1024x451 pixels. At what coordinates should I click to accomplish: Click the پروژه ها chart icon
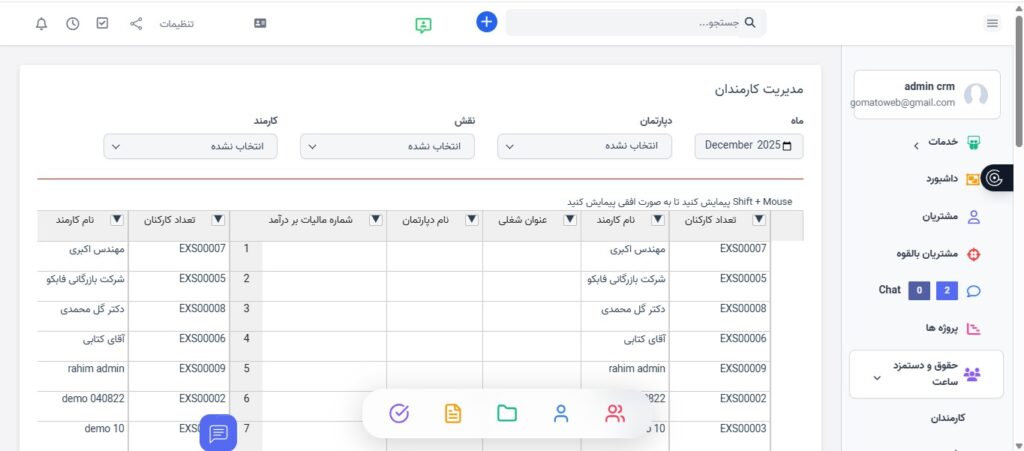pos(973,329)
